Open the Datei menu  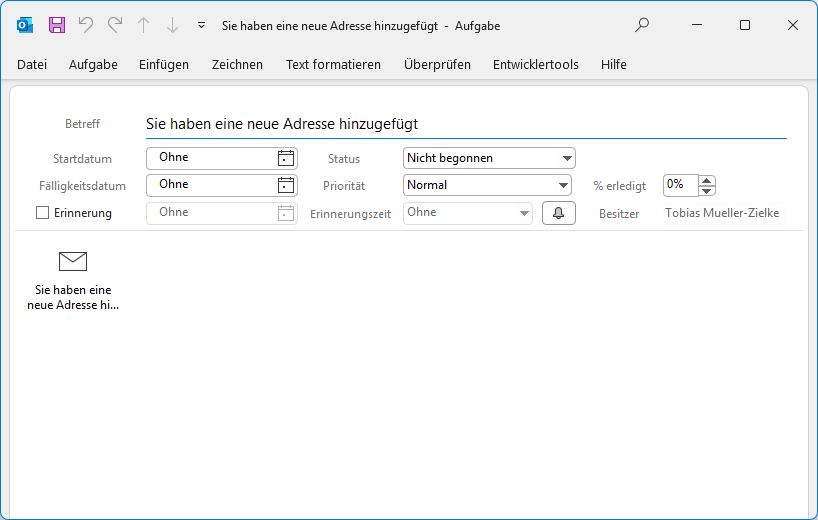pos(32,64)
